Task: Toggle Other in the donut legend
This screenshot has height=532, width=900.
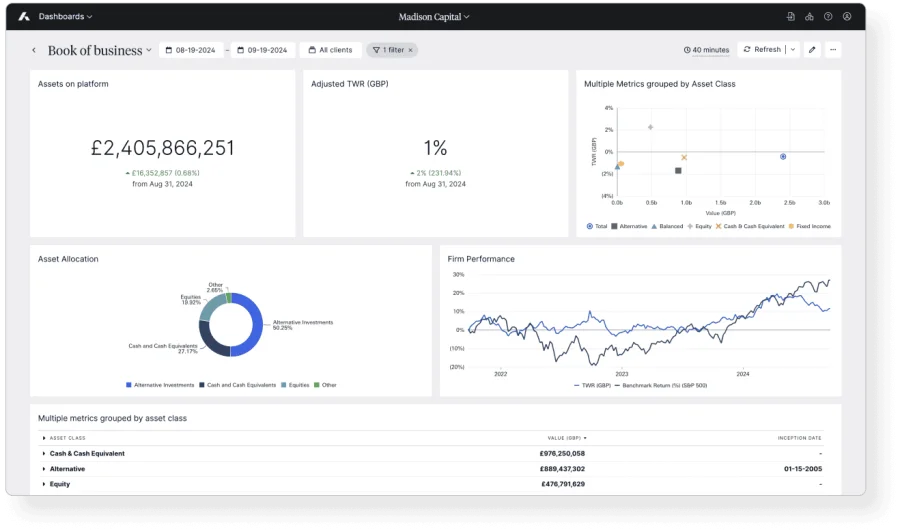Action: (325, 385)
